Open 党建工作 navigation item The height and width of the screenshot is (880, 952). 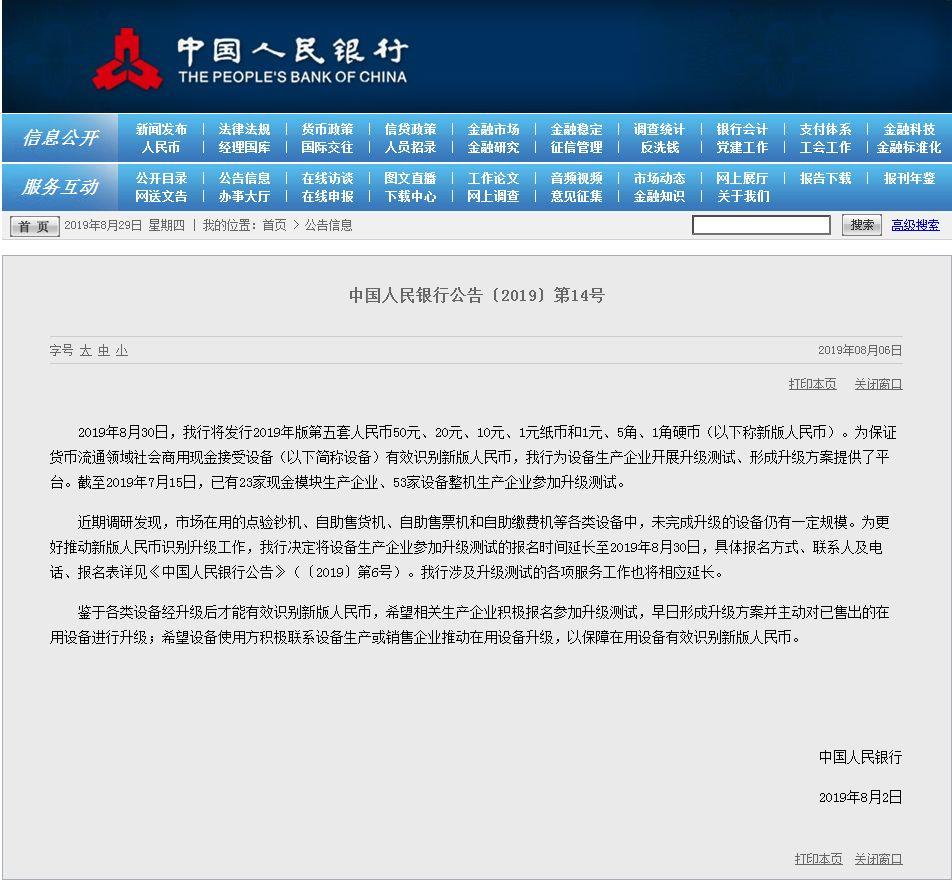point(742,148)
